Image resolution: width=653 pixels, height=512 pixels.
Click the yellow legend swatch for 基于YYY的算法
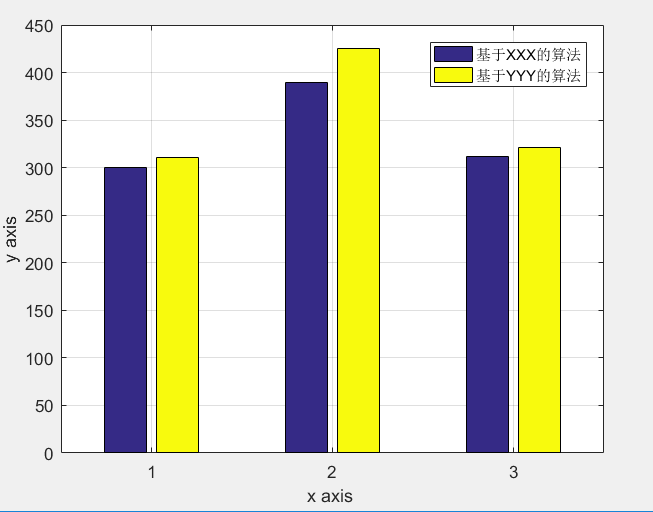coord(453,75)
